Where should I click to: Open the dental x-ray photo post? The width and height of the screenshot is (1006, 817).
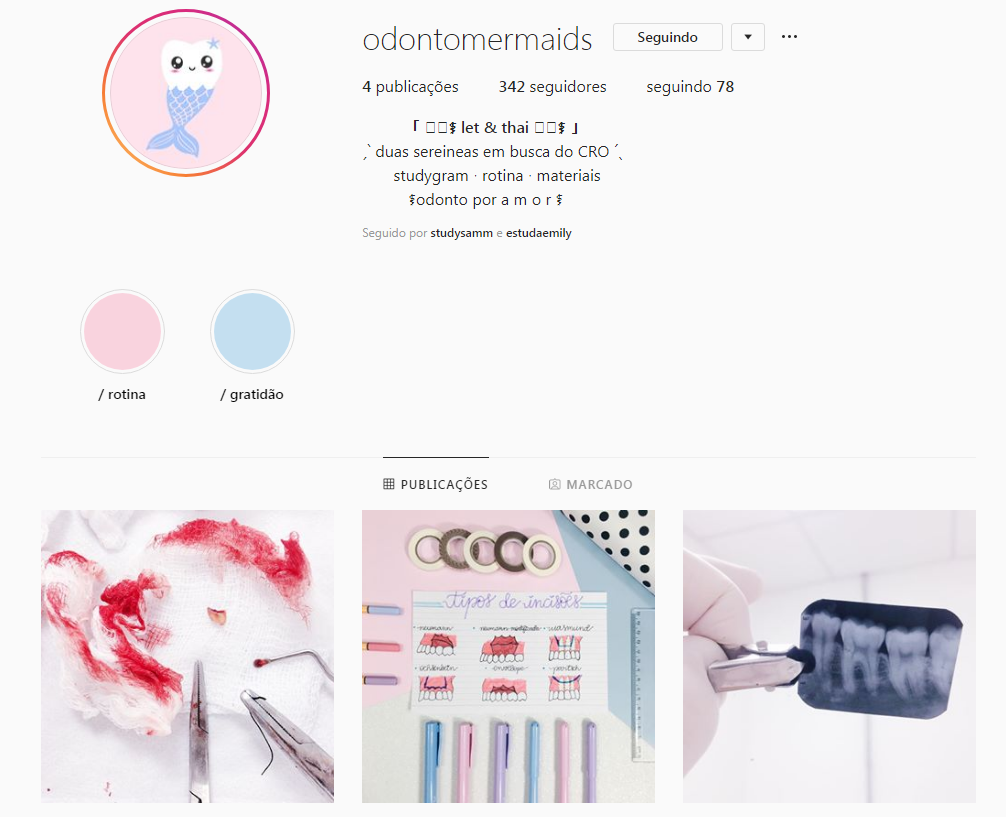pyautogui.click(x=829, y=656)
